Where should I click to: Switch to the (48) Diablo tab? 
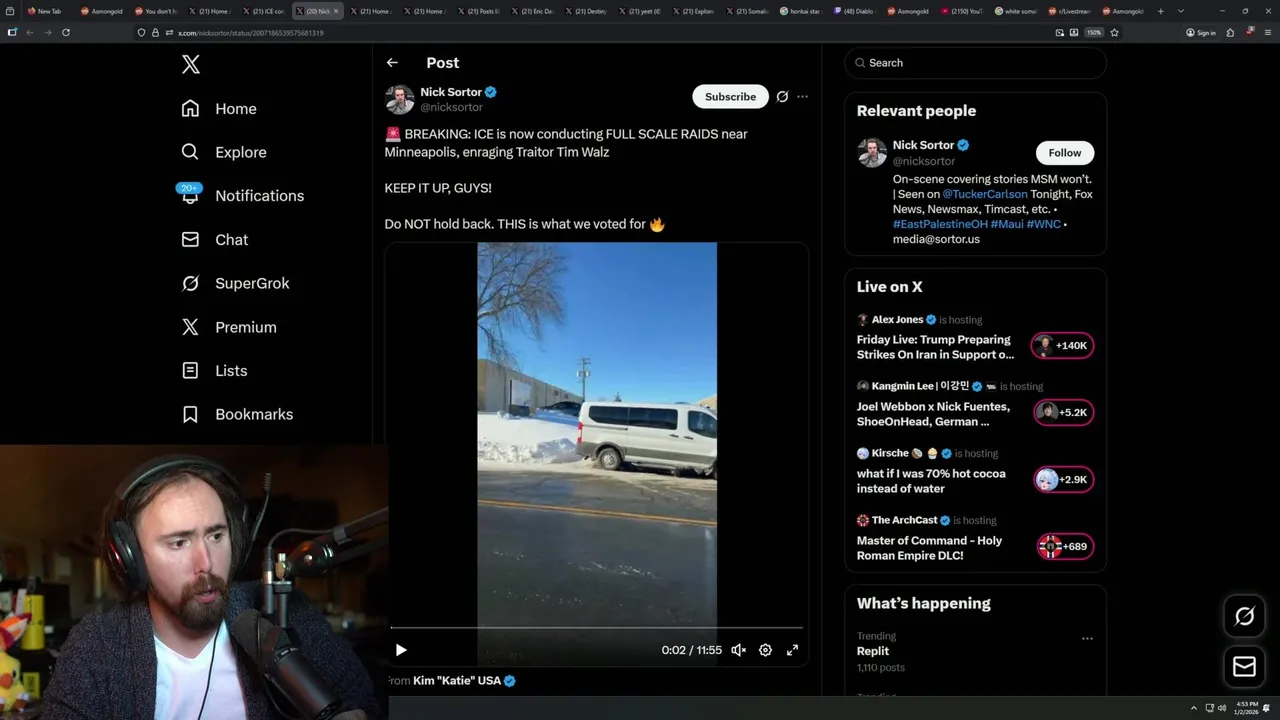pyautogui.click(x=857, y=11)
